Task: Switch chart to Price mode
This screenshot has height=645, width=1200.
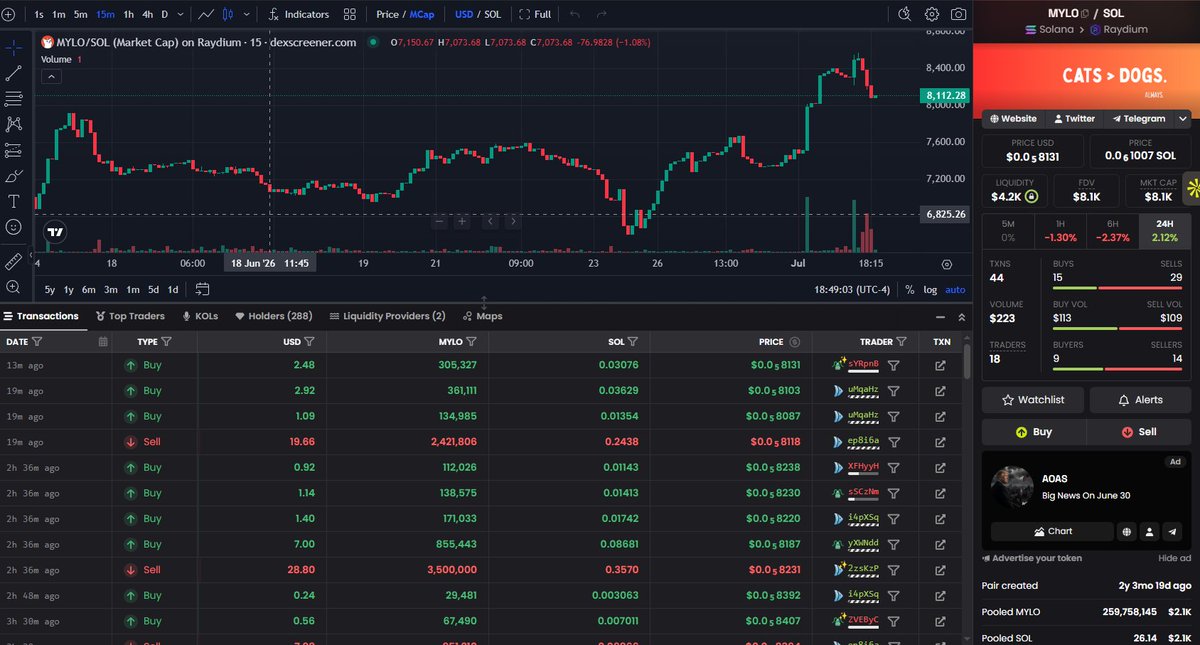Action: (x=387, y=14)
